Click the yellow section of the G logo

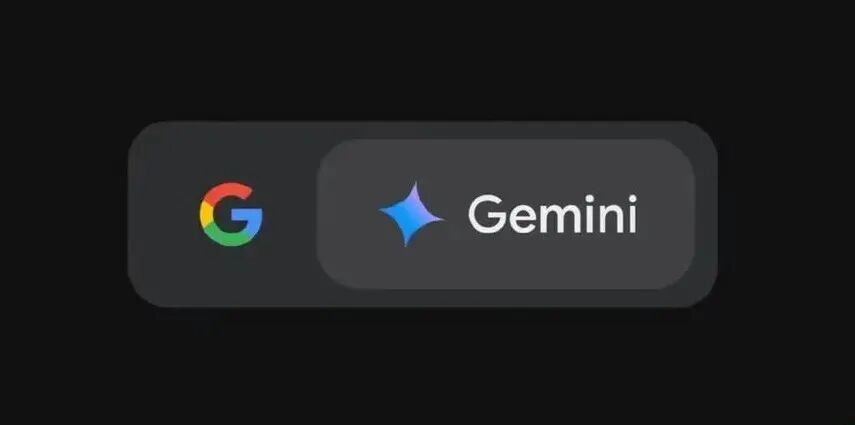[205, 214]
